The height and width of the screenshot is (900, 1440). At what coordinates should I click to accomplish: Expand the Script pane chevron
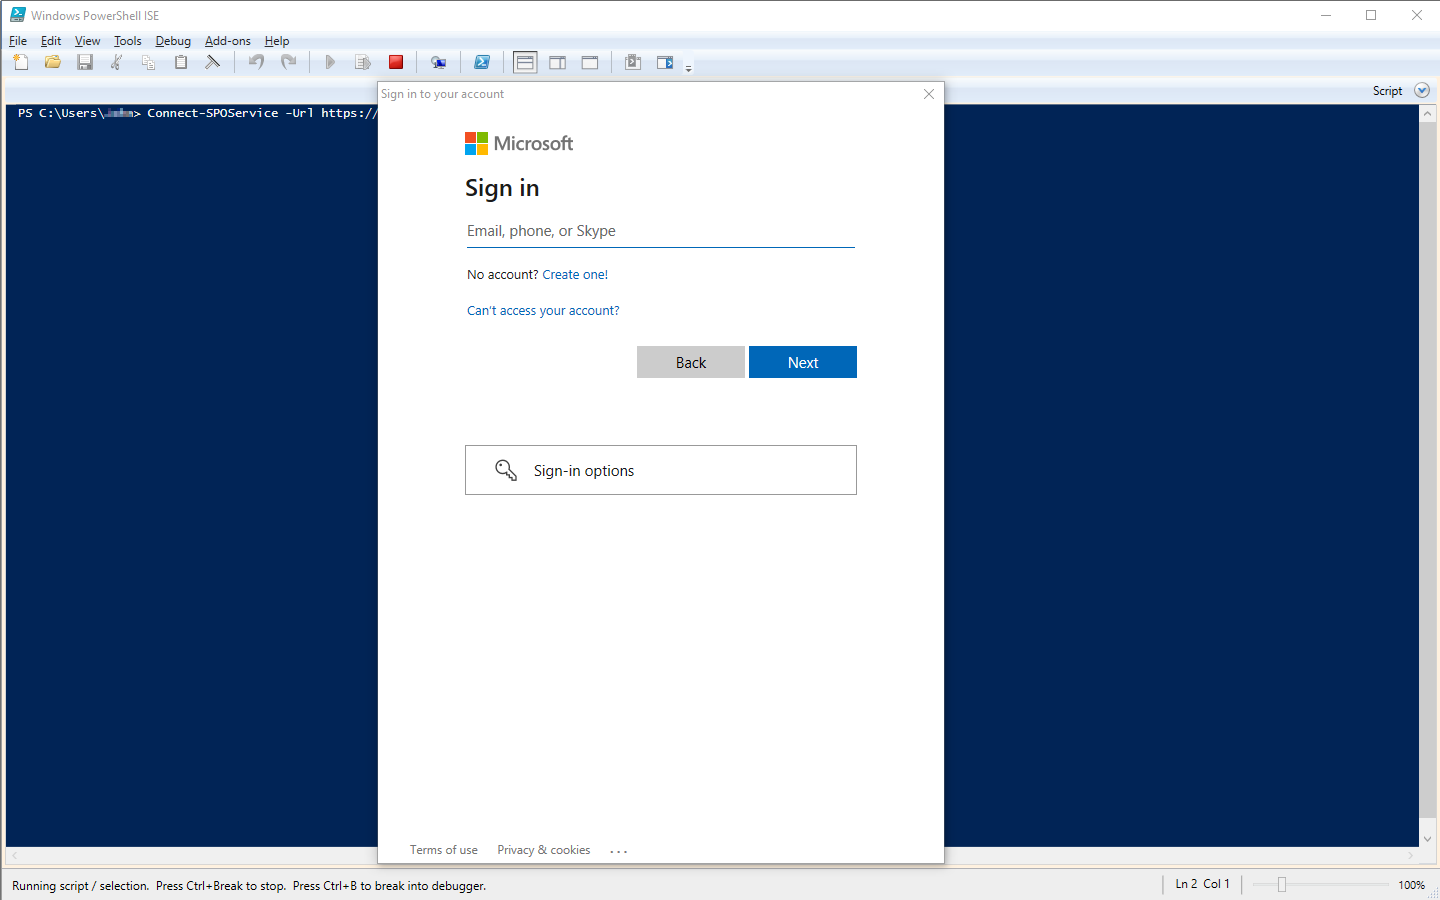click(x=1422, y=90)
